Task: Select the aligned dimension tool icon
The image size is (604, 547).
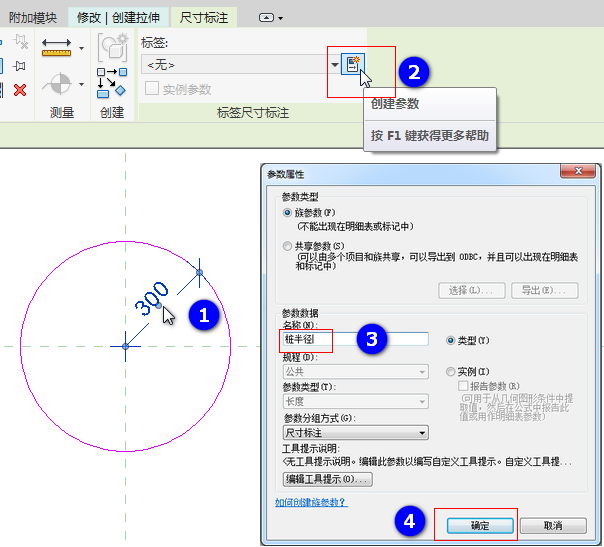Action: click(x=56, y=47)
